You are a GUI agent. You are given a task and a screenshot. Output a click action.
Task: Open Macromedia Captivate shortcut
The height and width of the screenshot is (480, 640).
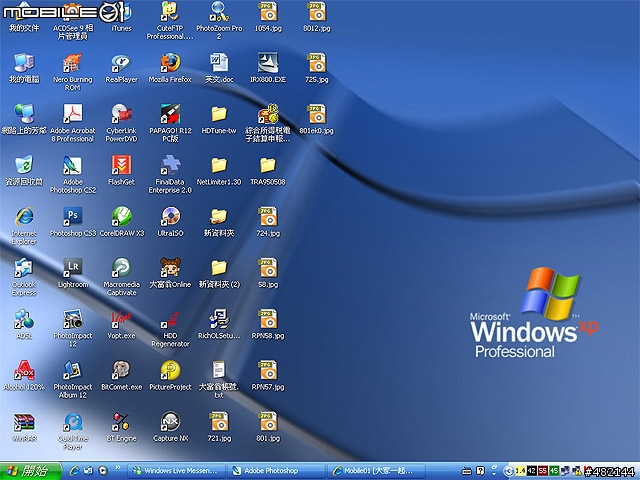[121, 277]
